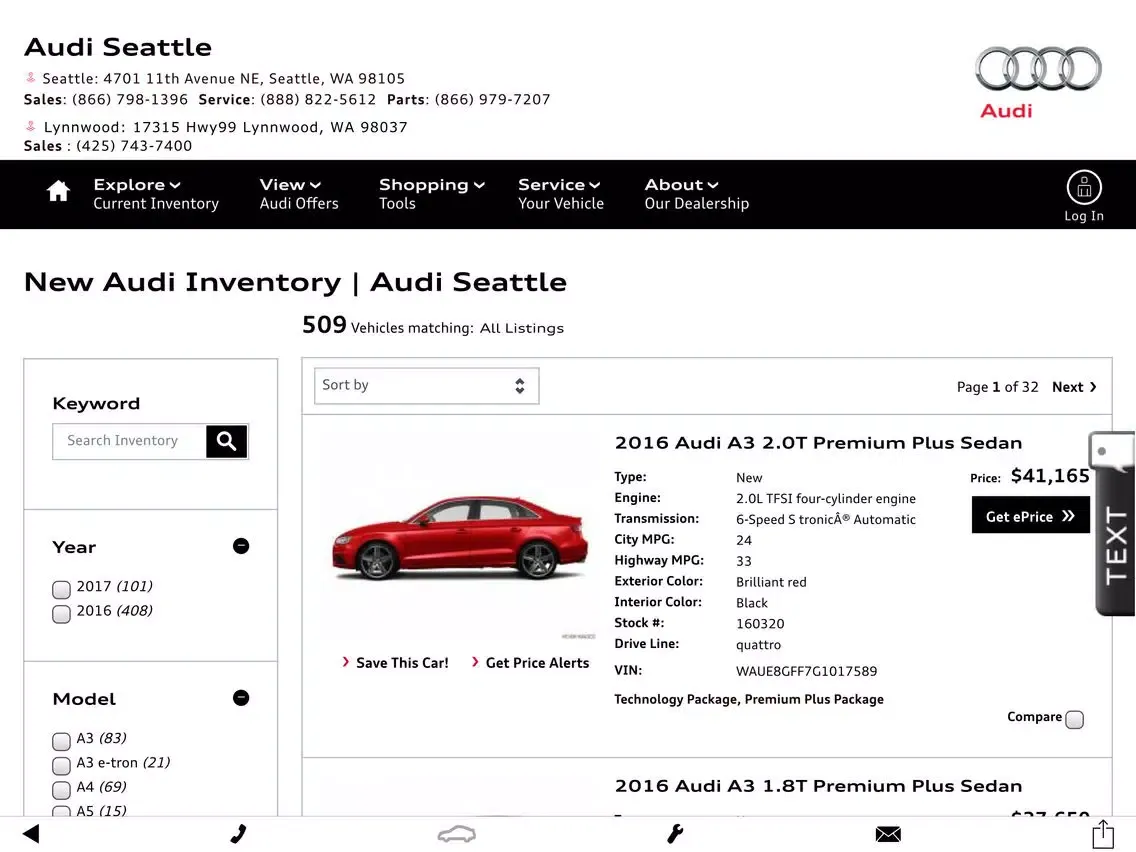Check the A3 model filter
Screen dimensions: 1136x852
tap(62, 741)
